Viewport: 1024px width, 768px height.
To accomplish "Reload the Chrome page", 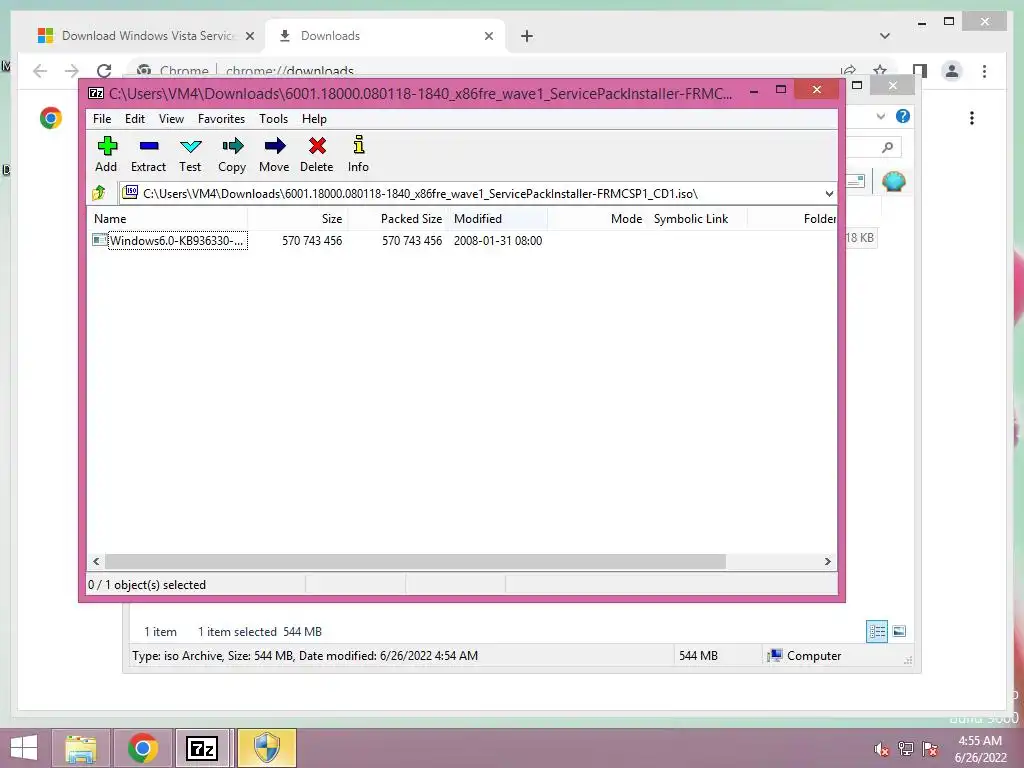I will point(104,71).
